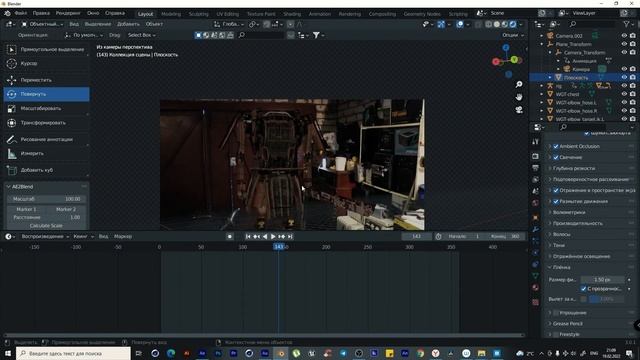Open the Справка menu

coord(115,13)
